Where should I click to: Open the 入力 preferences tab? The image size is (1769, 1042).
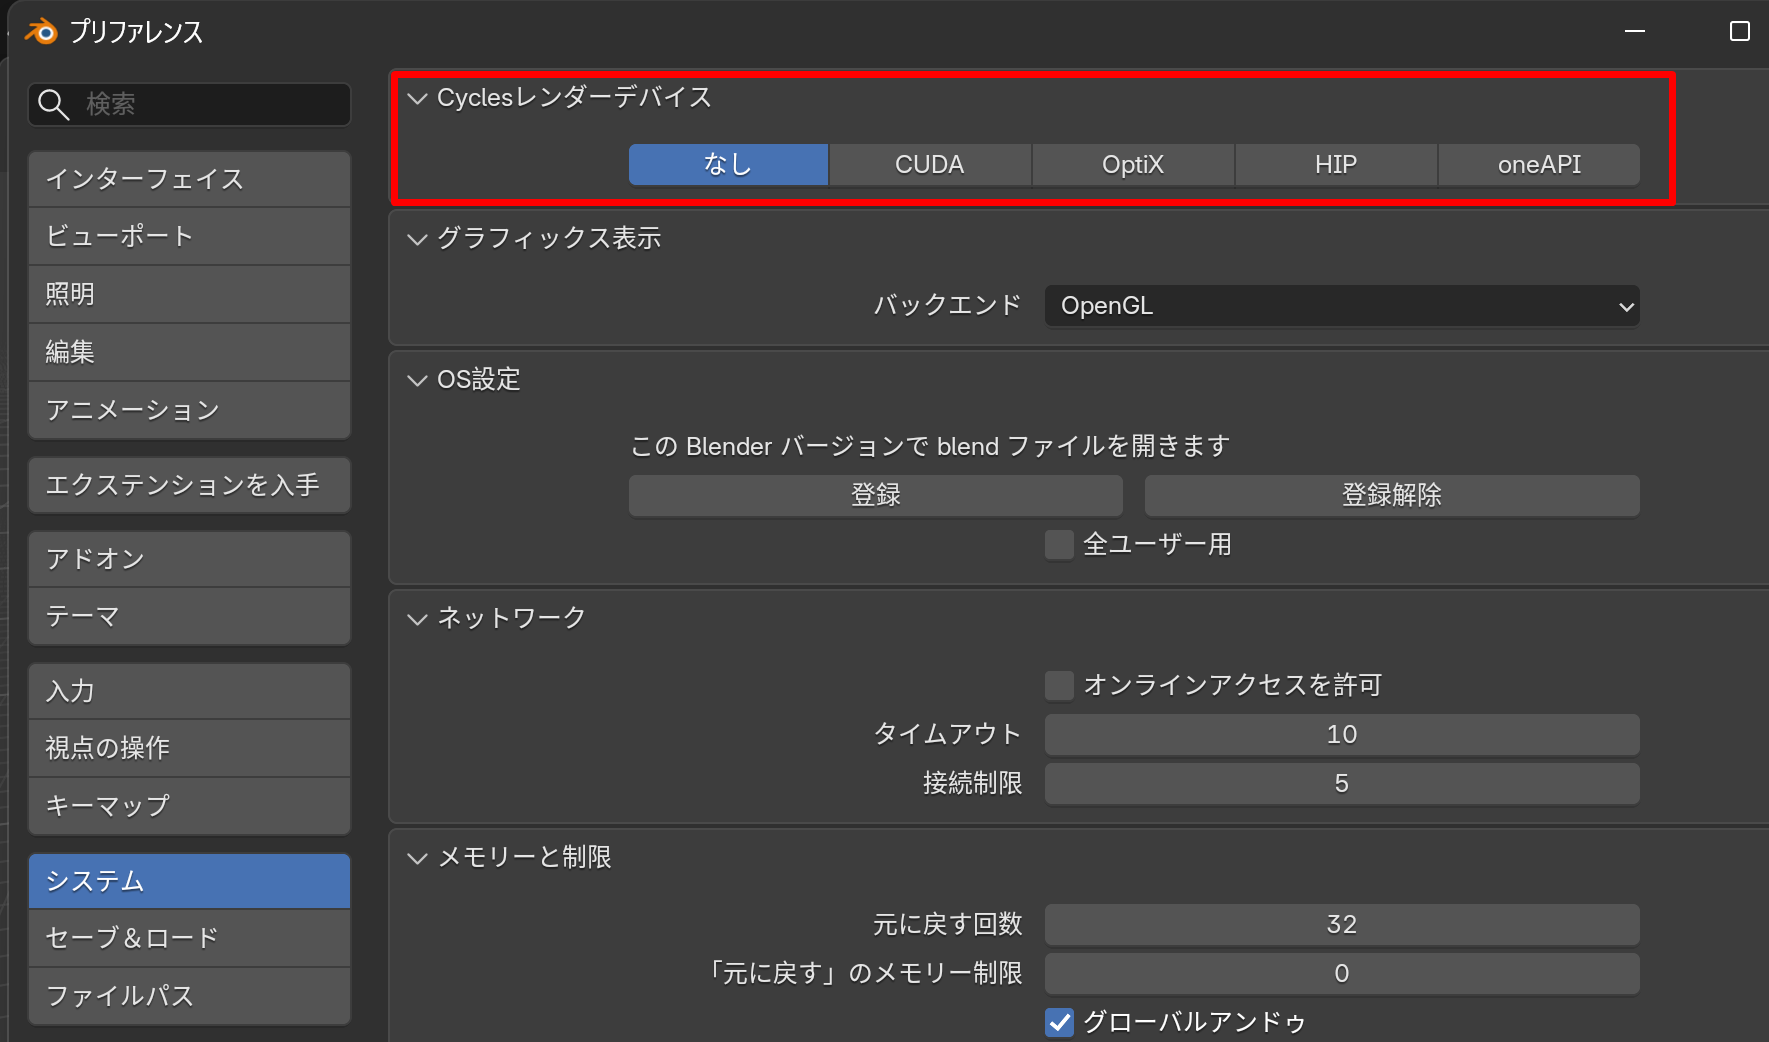190,691
